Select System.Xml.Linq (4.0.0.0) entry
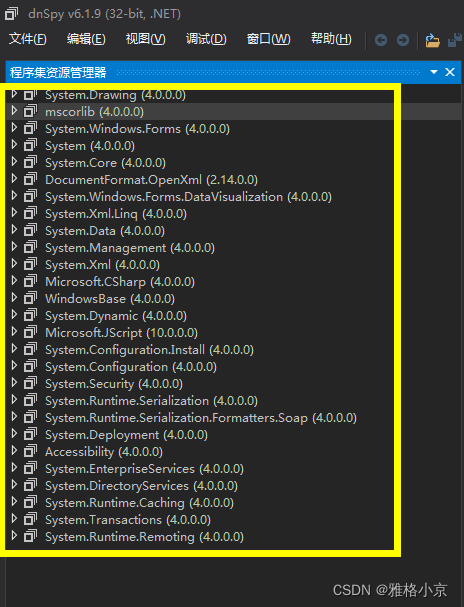 116,214
